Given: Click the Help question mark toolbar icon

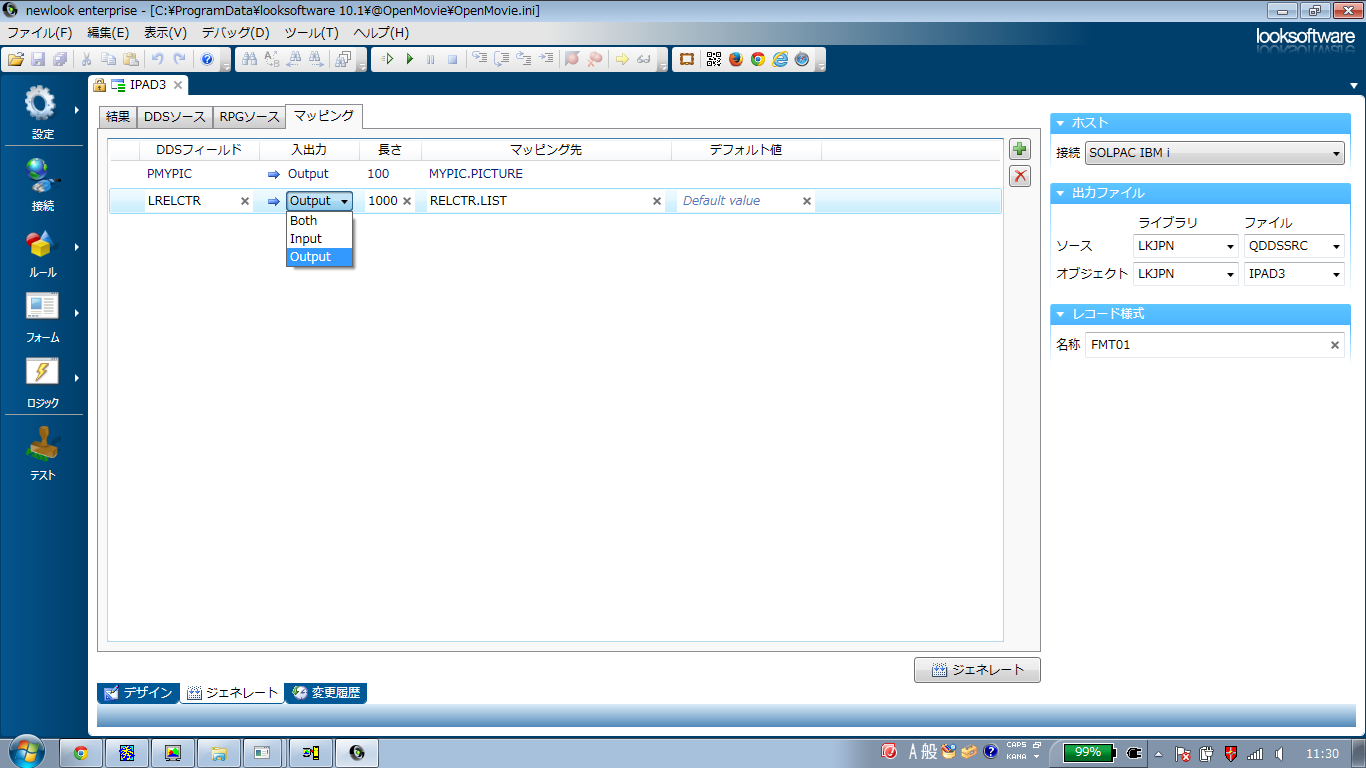Looking at the screenshot, I should 207,59.
